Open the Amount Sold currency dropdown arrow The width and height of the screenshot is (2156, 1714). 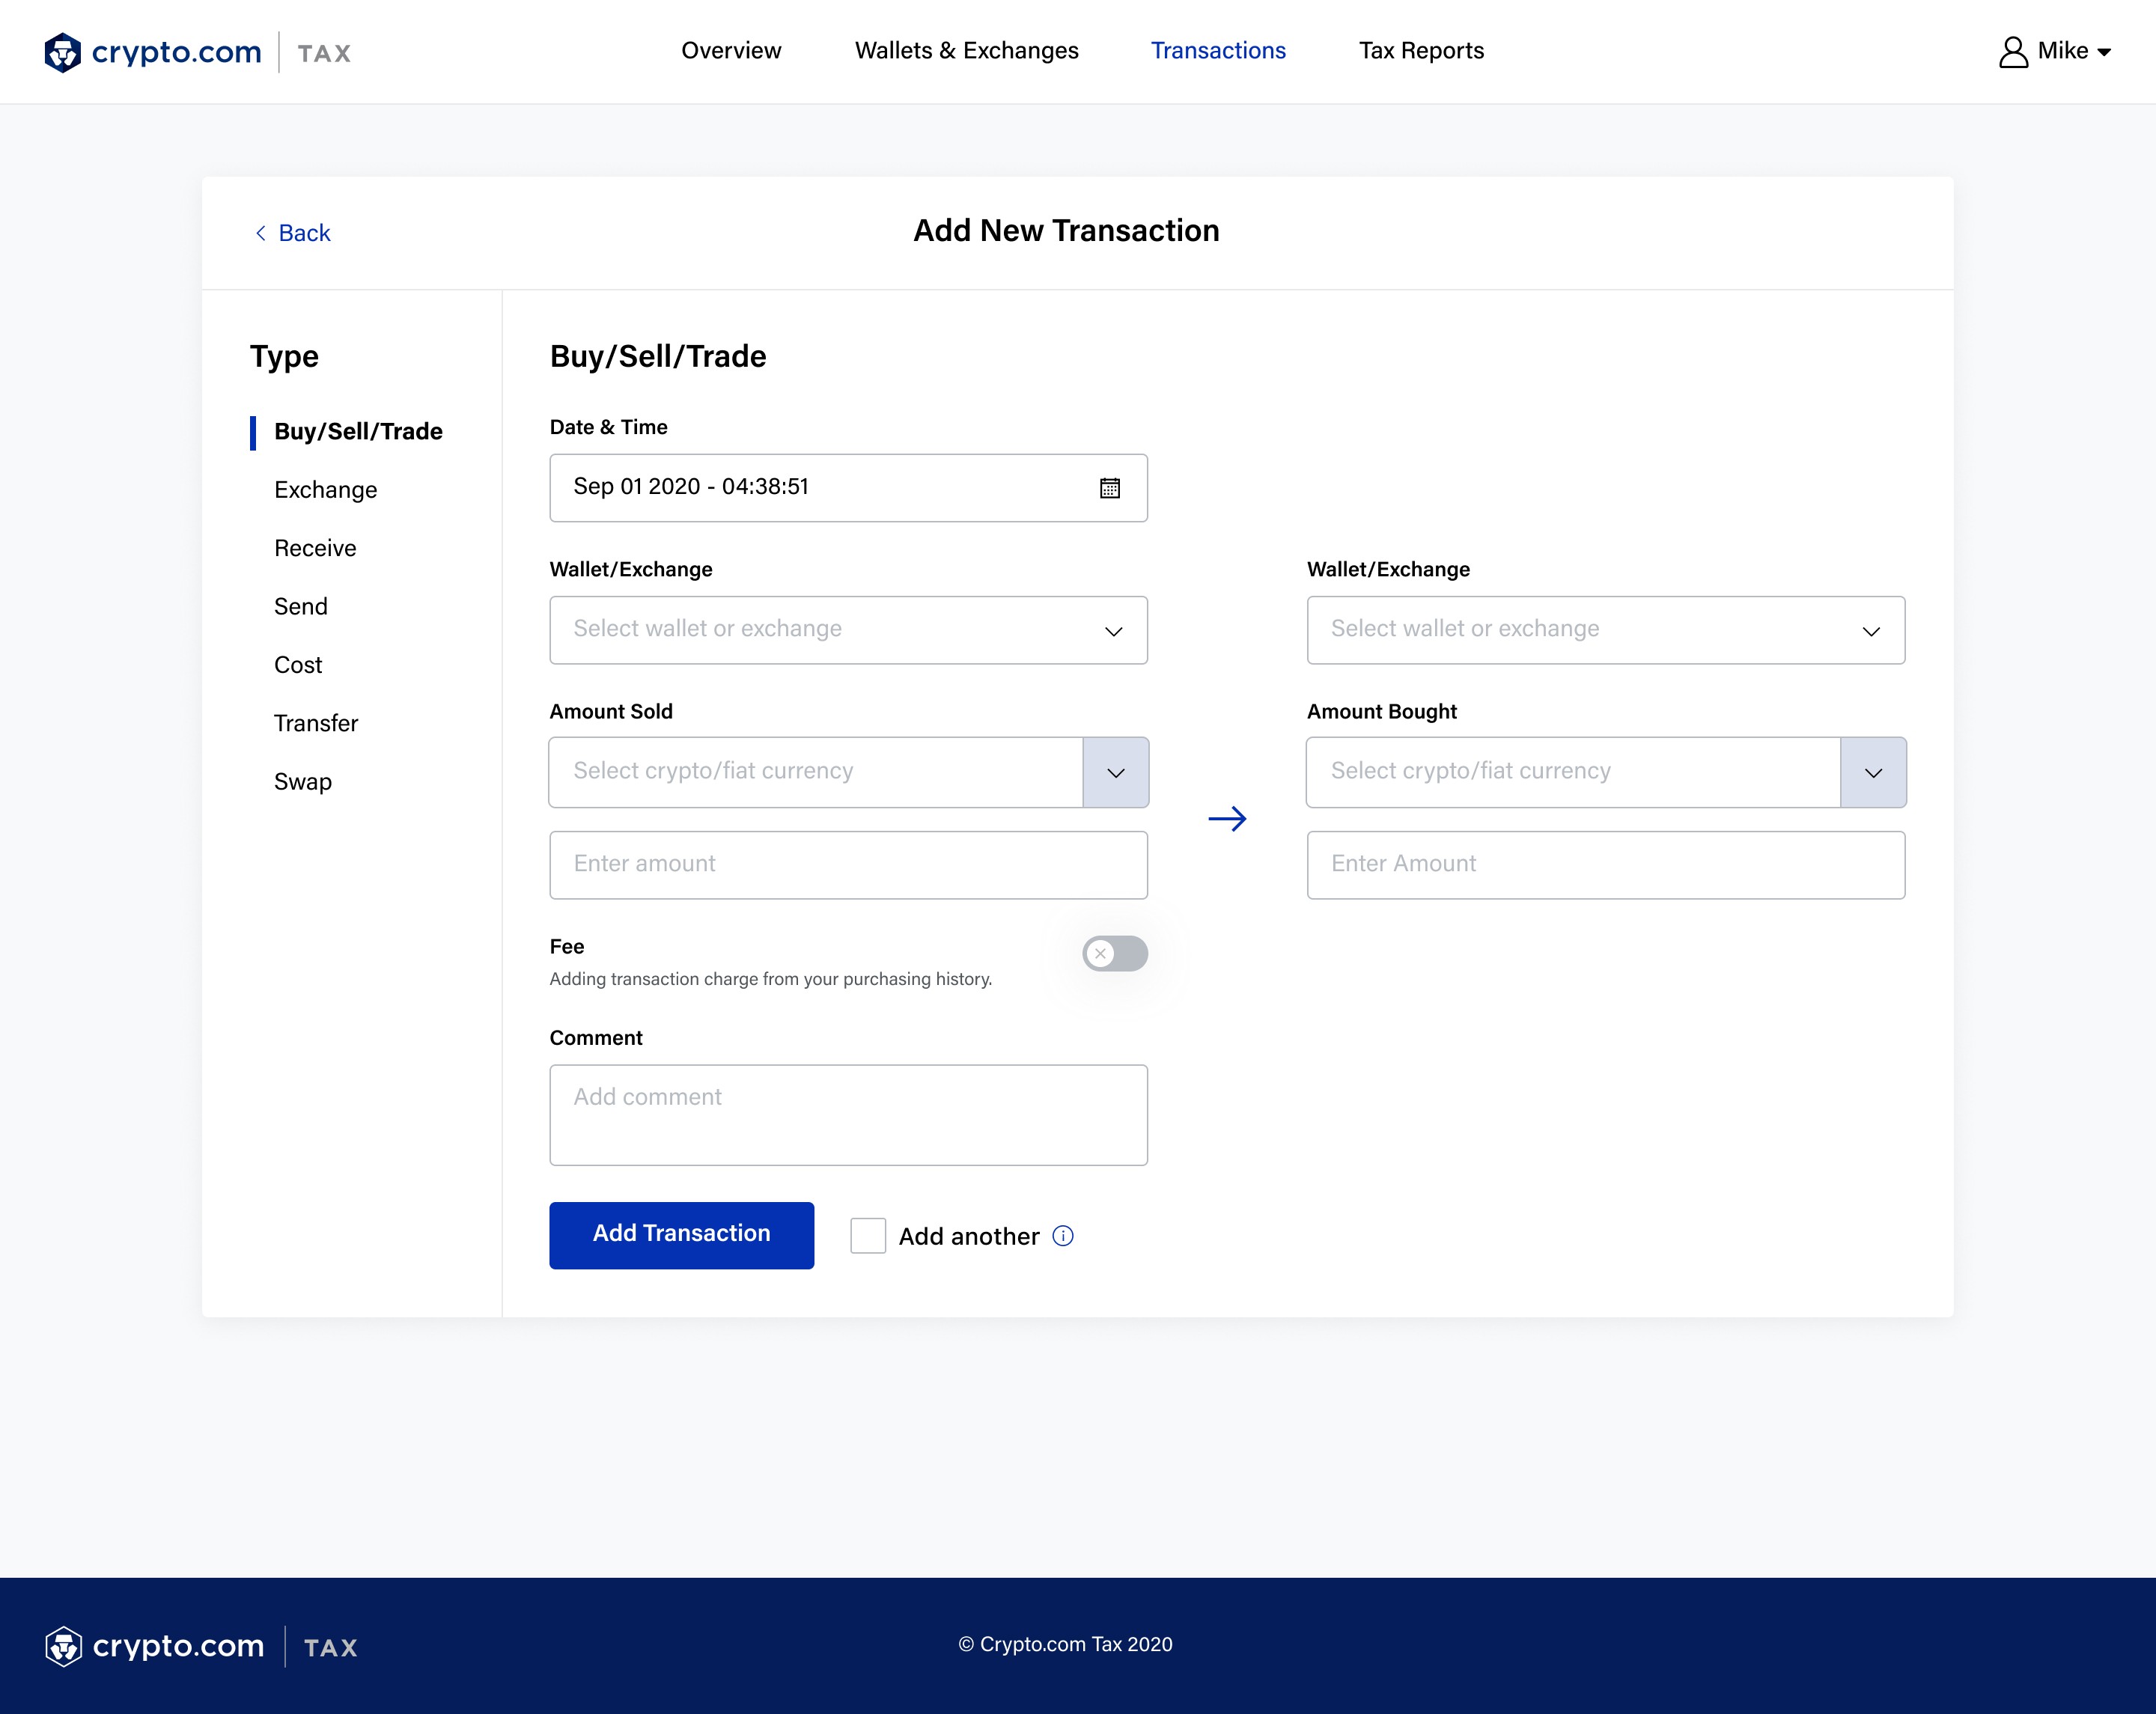click(1115, 773)
